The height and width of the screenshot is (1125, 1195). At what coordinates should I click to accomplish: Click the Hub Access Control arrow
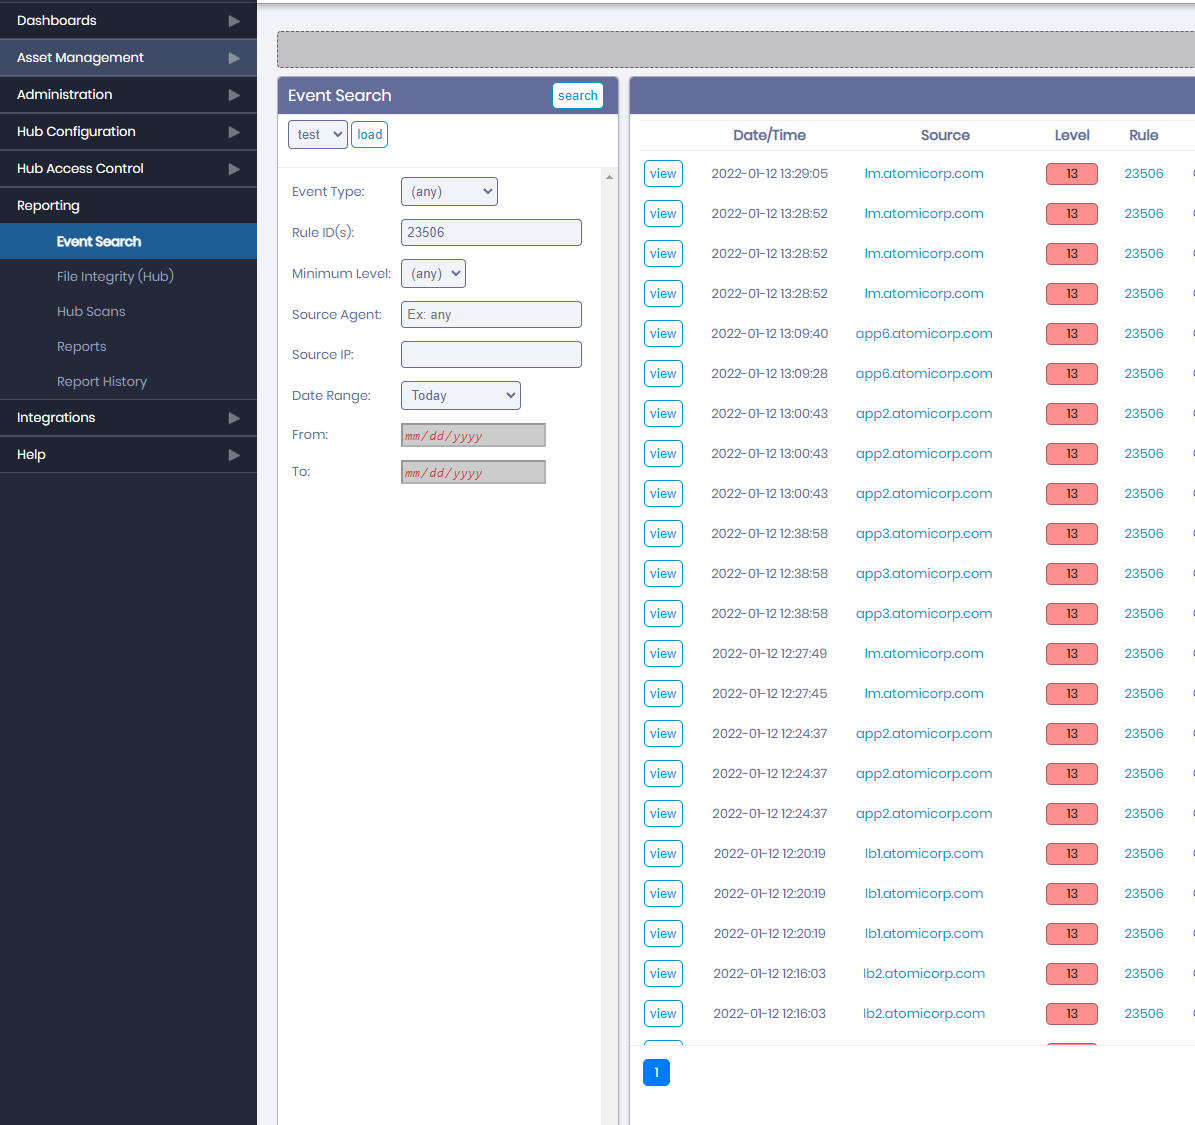click(234, 168)
